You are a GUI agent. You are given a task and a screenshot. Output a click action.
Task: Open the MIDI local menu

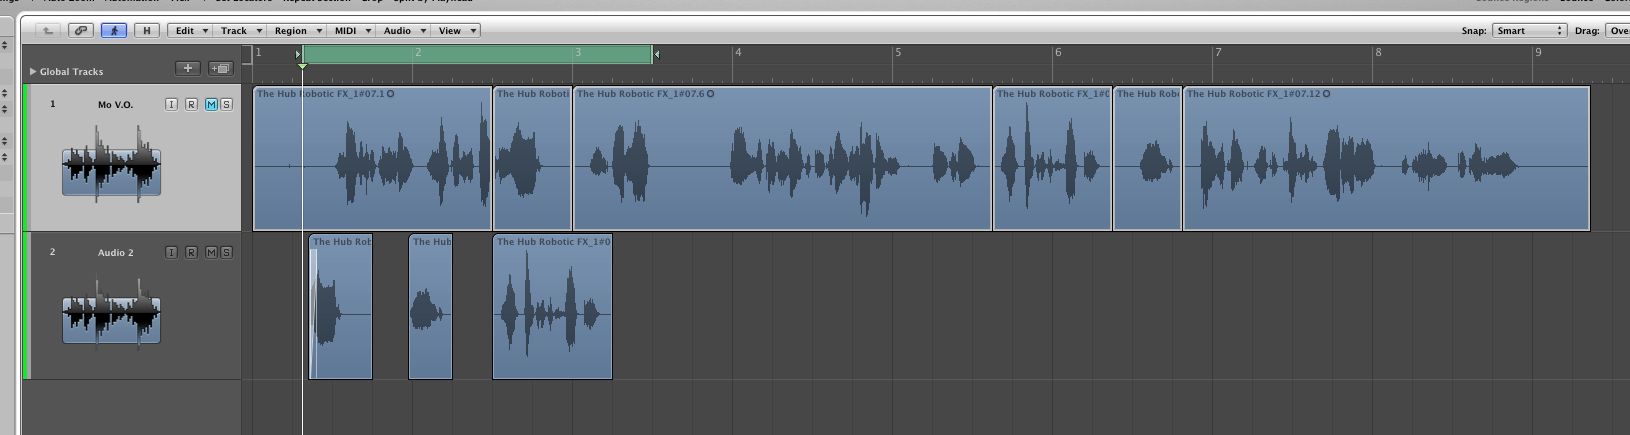coord(352,31)
